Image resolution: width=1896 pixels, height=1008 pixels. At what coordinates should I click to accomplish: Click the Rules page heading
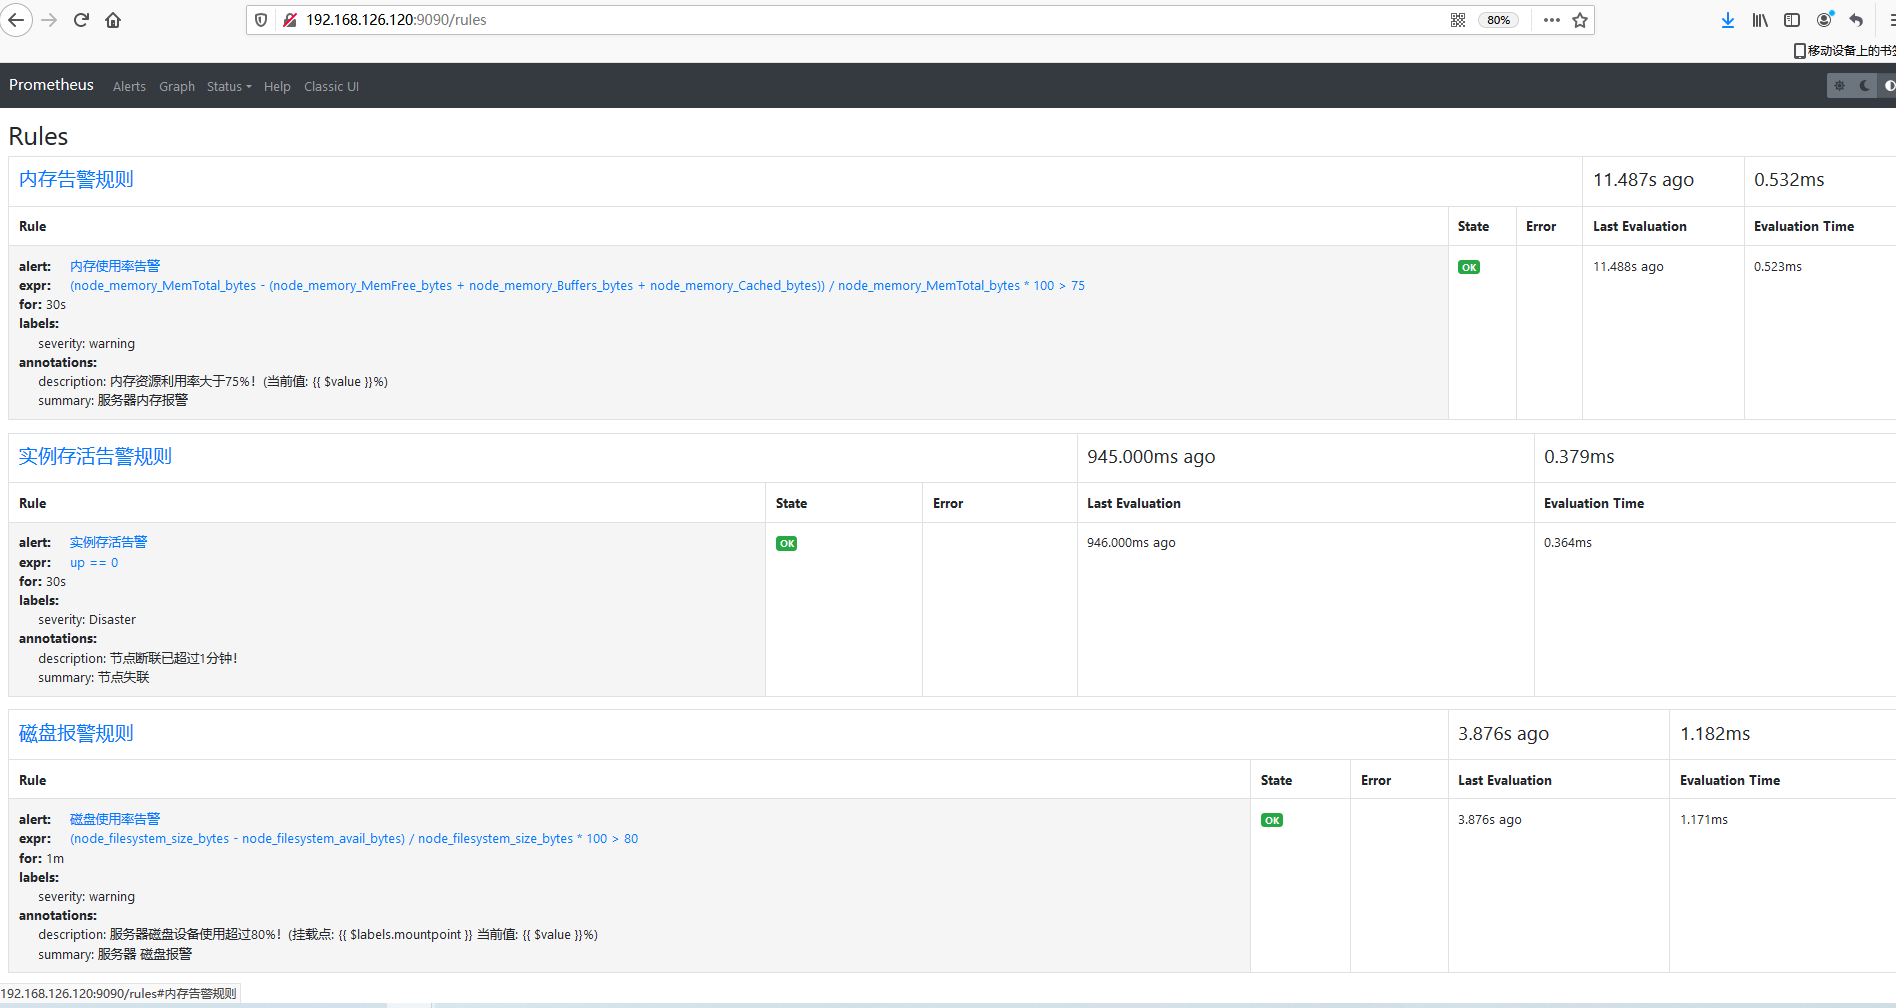(x=38, y=137)
